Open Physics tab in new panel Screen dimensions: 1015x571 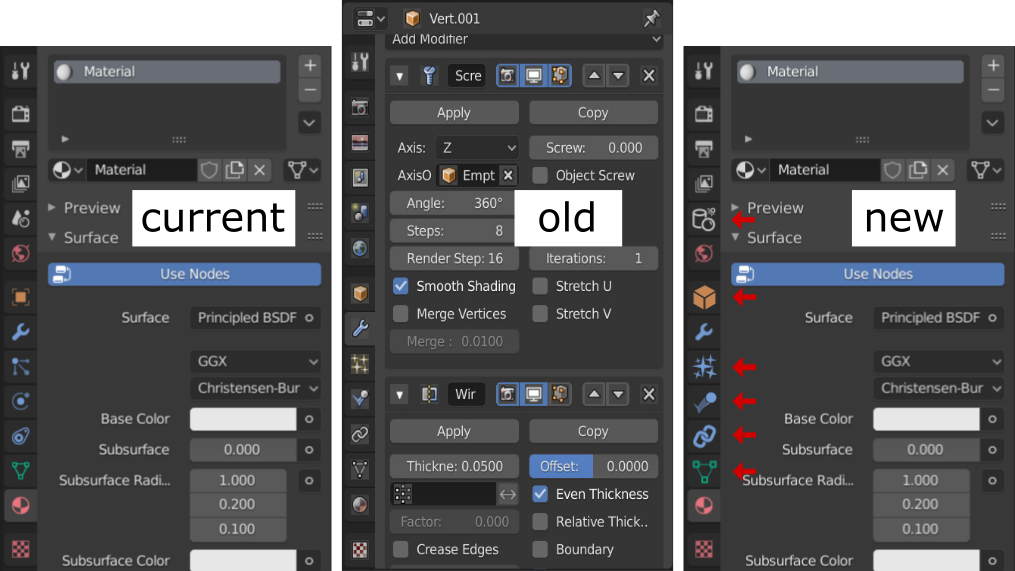(704, 401)
